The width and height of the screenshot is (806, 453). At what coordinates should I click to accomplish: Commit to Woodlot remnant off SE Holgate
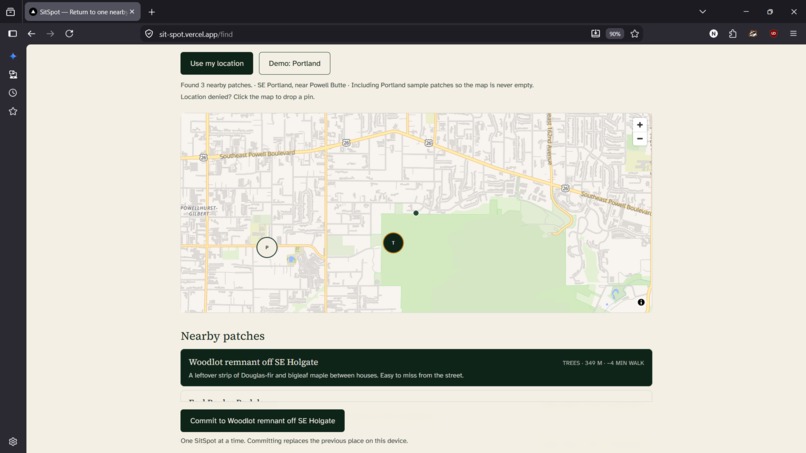click(262, 421)
